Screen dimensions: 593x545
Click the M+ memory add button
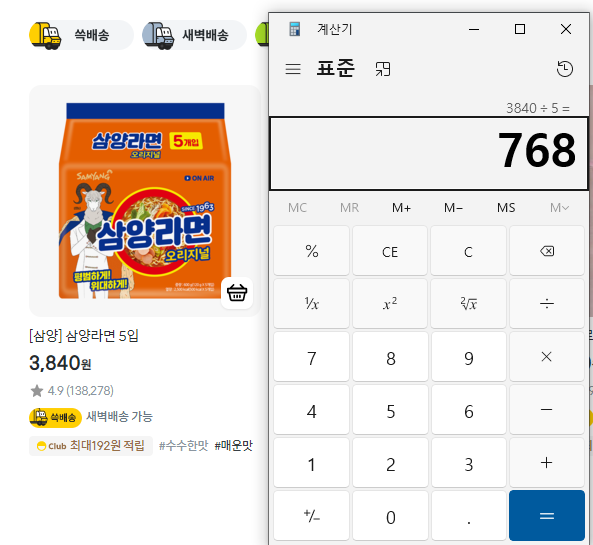pos(401,208)
